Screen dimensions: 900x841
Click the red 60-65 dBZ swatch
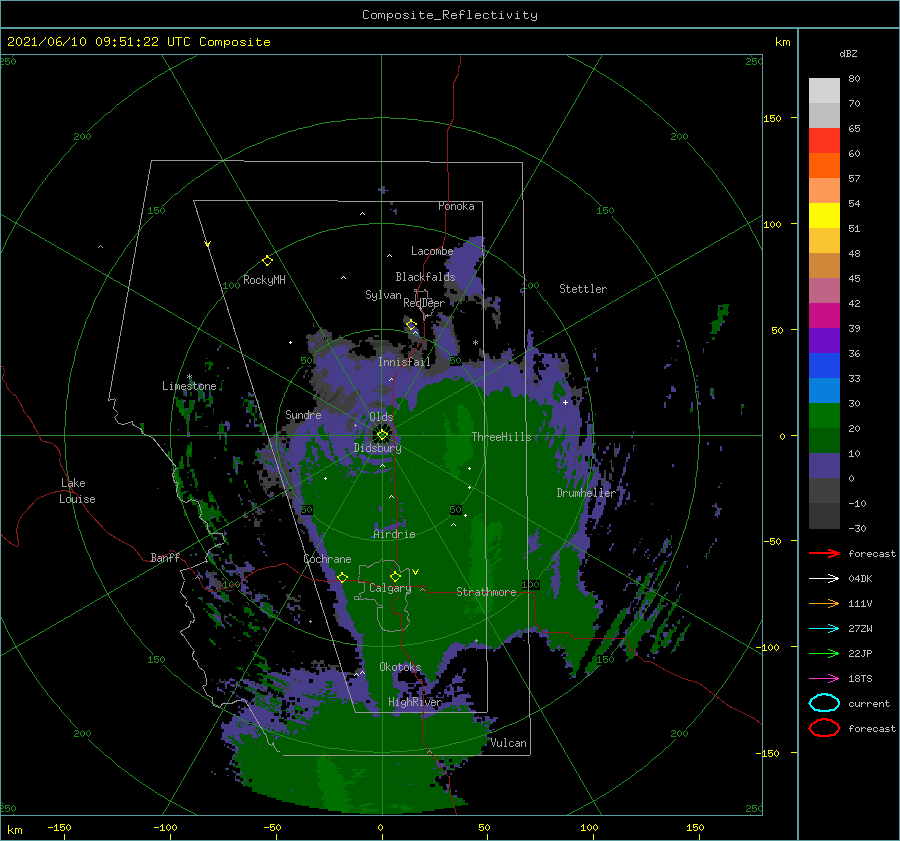(x=824, y=141)
